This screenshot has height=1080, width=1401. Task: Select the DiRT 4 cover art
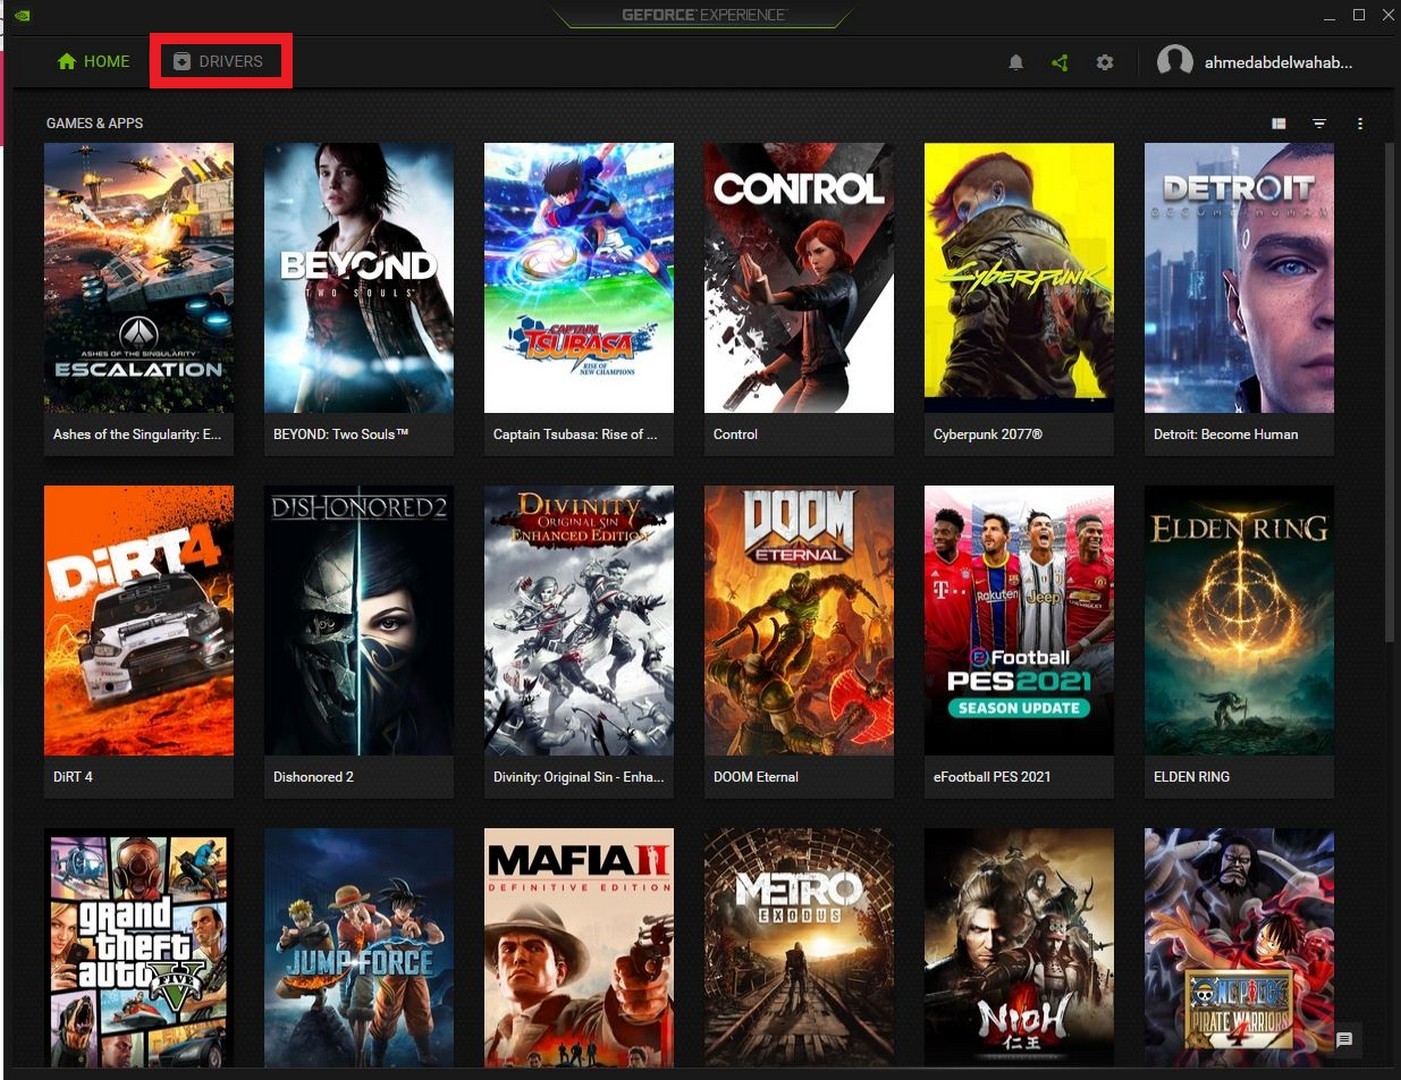pyautogui.click(x=139, y=621)
